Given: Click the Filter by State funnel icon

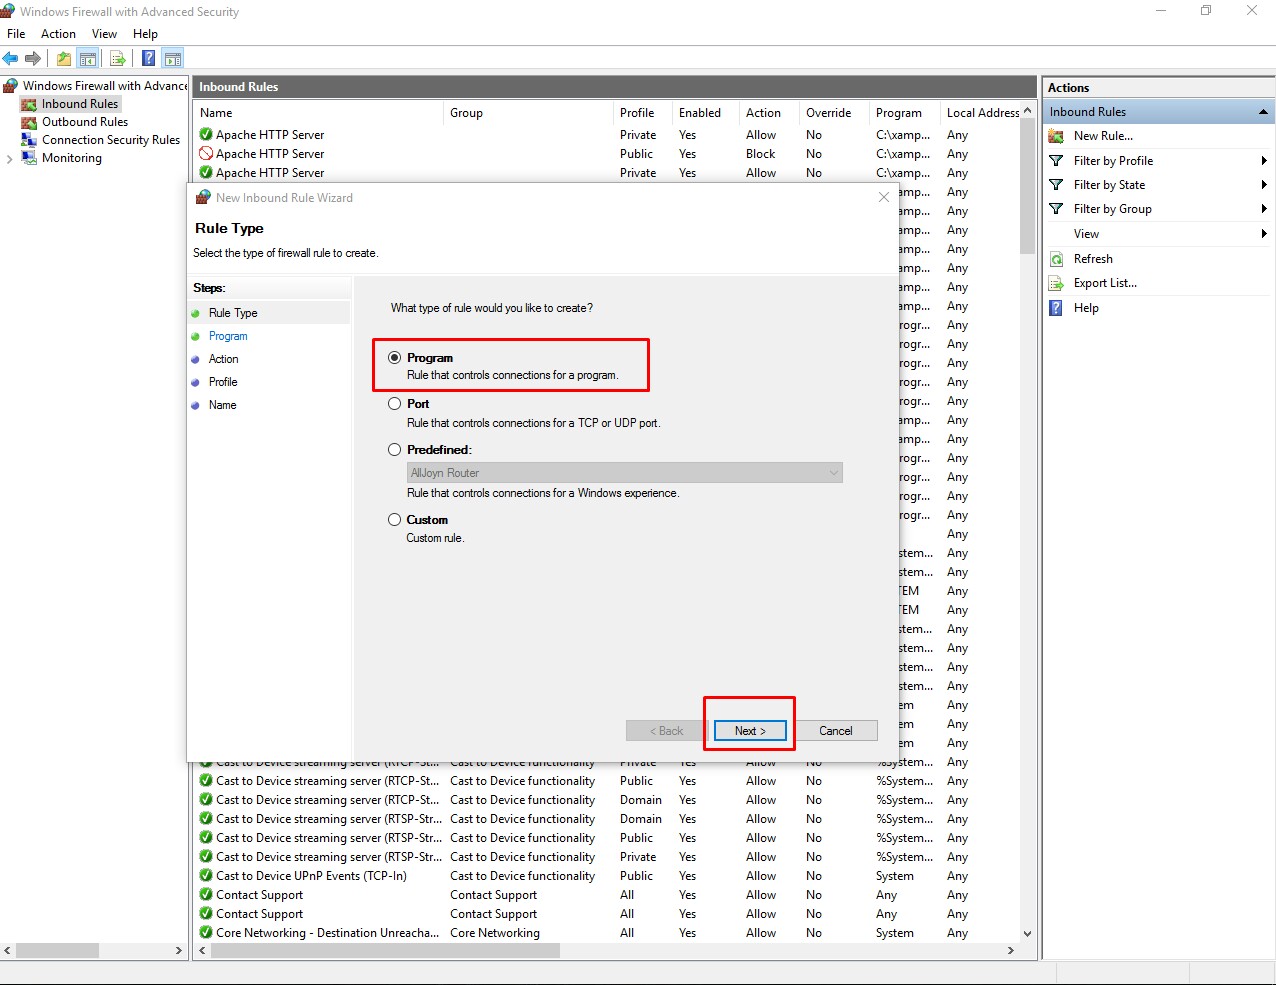Looking at the screenshot, I should [x=1056, y=185].
